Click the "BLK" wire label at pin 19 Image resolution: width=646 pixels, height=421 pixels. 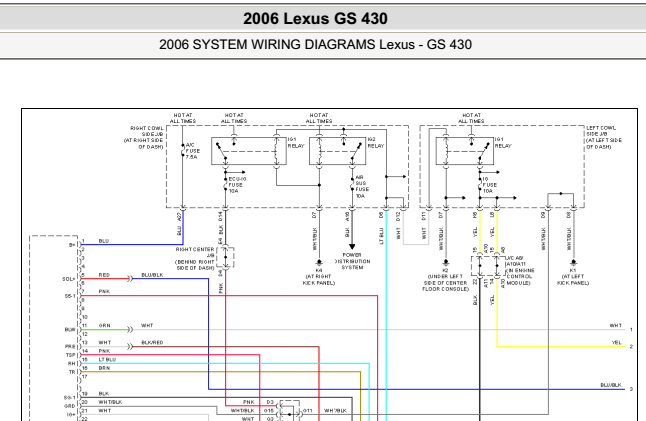pyautogui.click(x=104, y=393)
